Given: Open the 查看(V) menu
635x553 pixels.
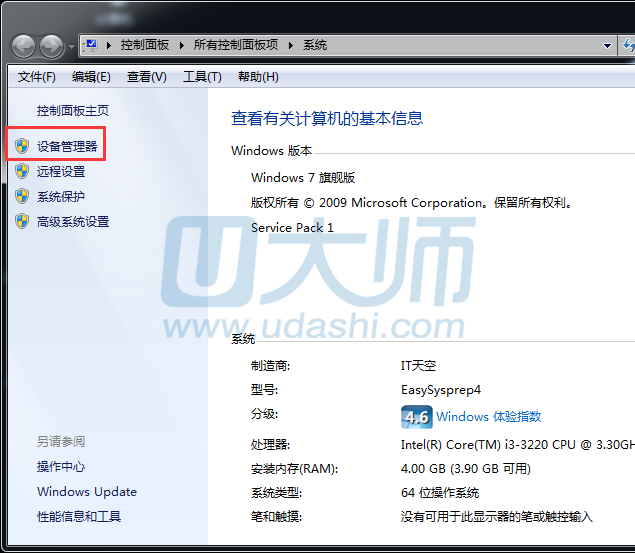Looking at the screenshot, I should click(x=147, y=77).
